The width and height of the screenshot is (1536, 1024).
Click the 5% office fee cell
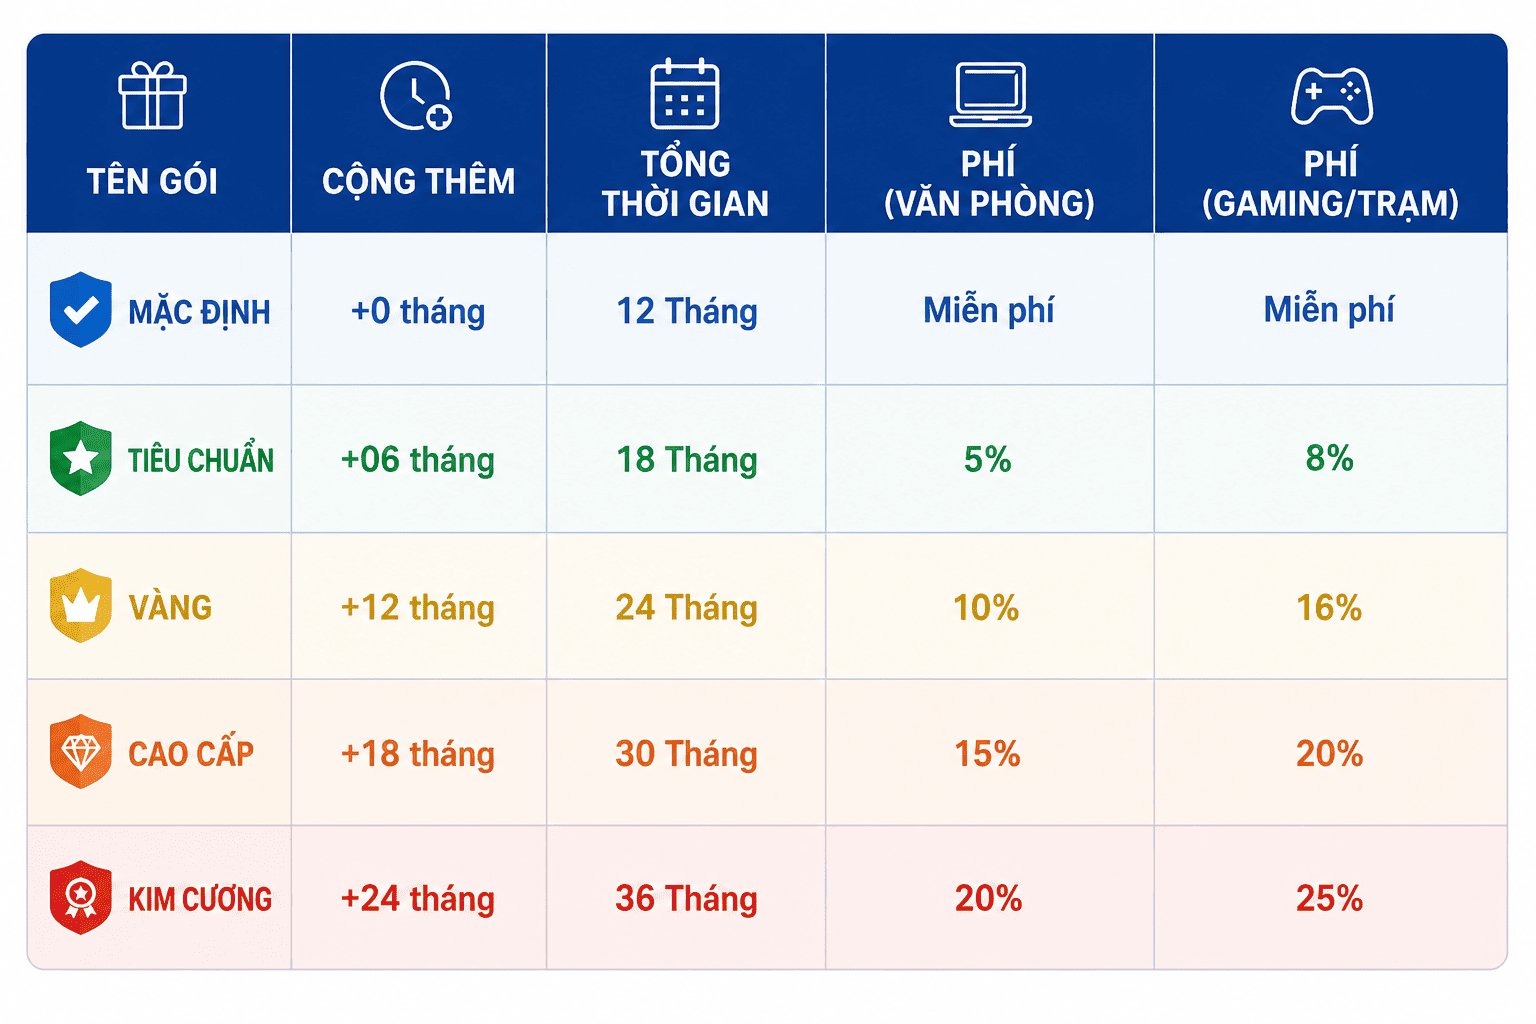click(x=988, y=459)
